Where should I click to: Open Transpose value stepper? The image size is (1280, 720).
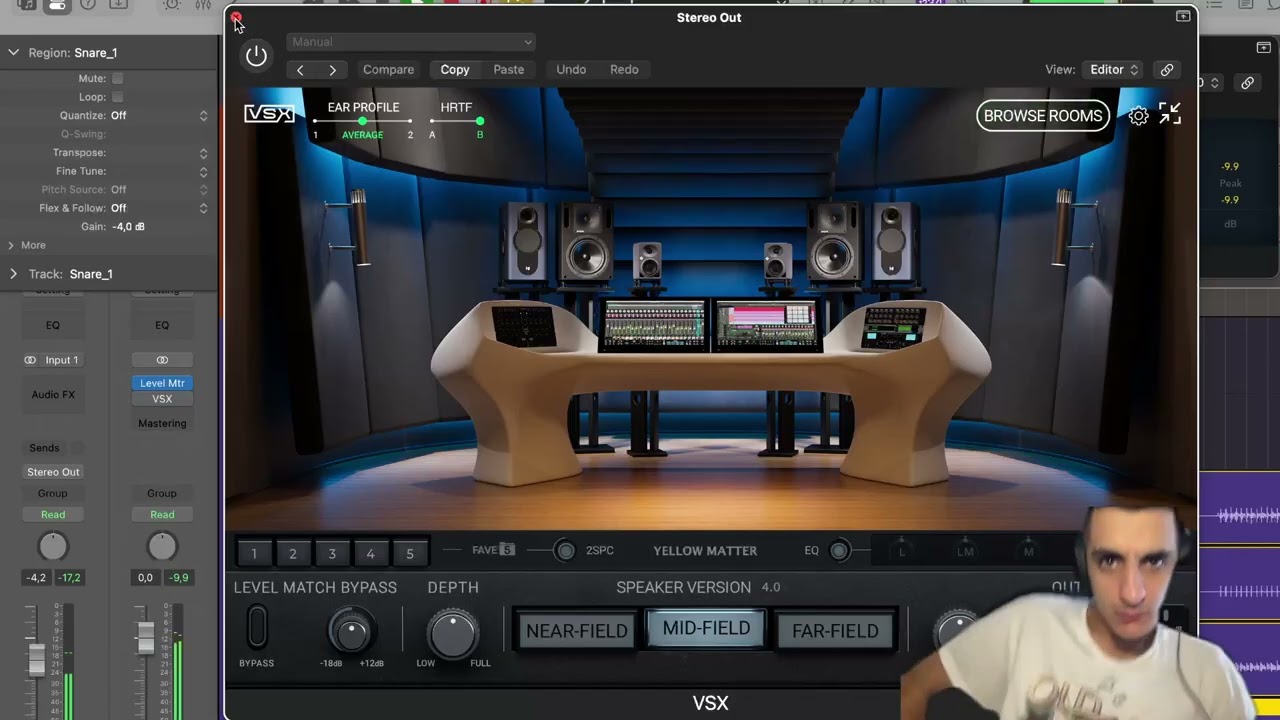(x=203, y=153)
